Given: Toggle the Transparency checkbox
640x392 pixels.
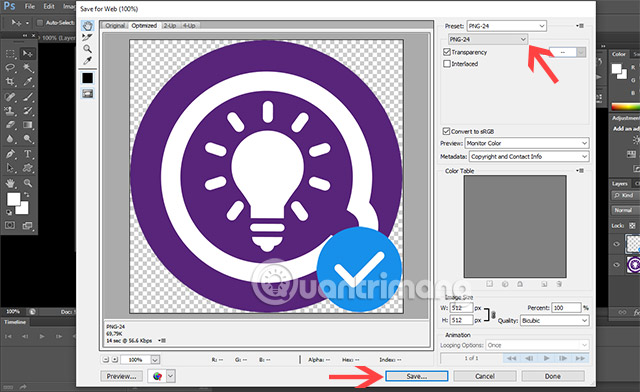Looking at the screenshot, I should (x=447, y=52).
